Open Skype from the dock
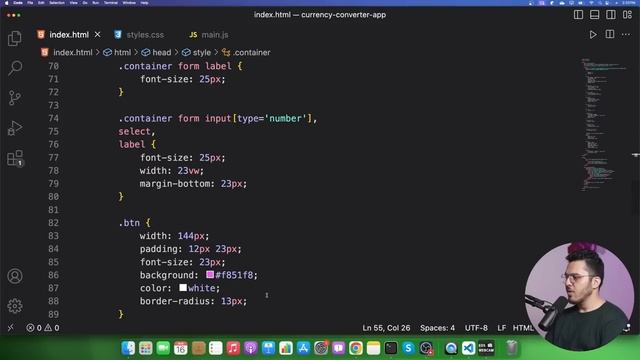640x360 pixels. [x=408, y=348]
